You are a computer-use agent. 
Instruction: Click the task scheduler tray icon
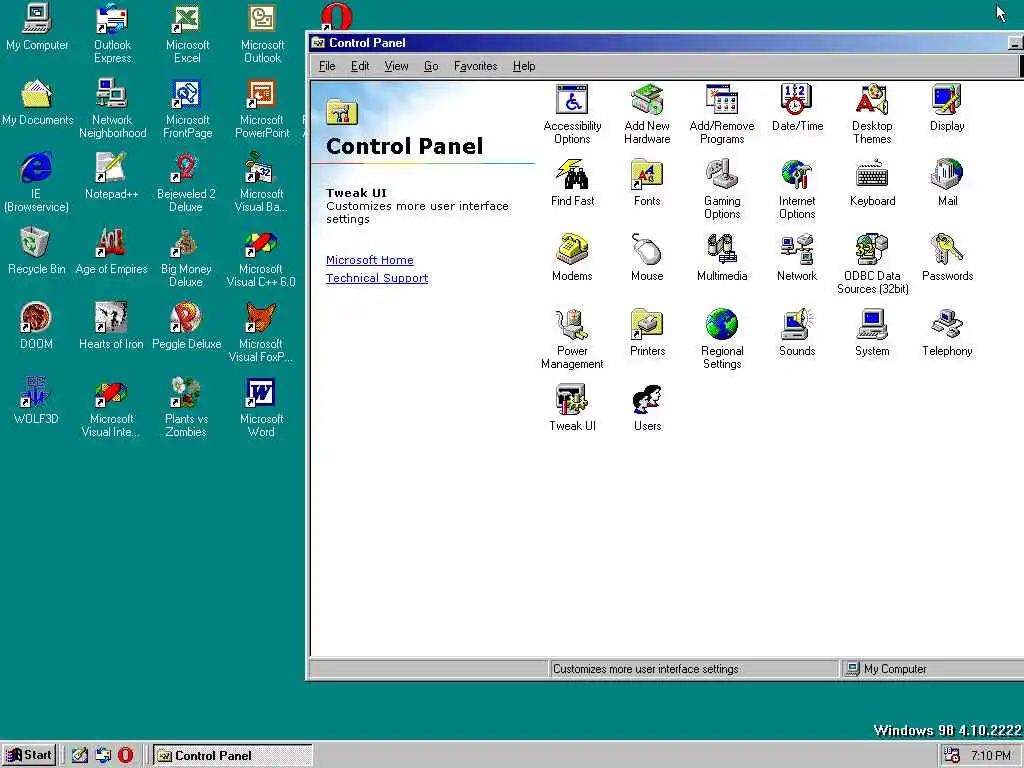[x=952, y=755]
